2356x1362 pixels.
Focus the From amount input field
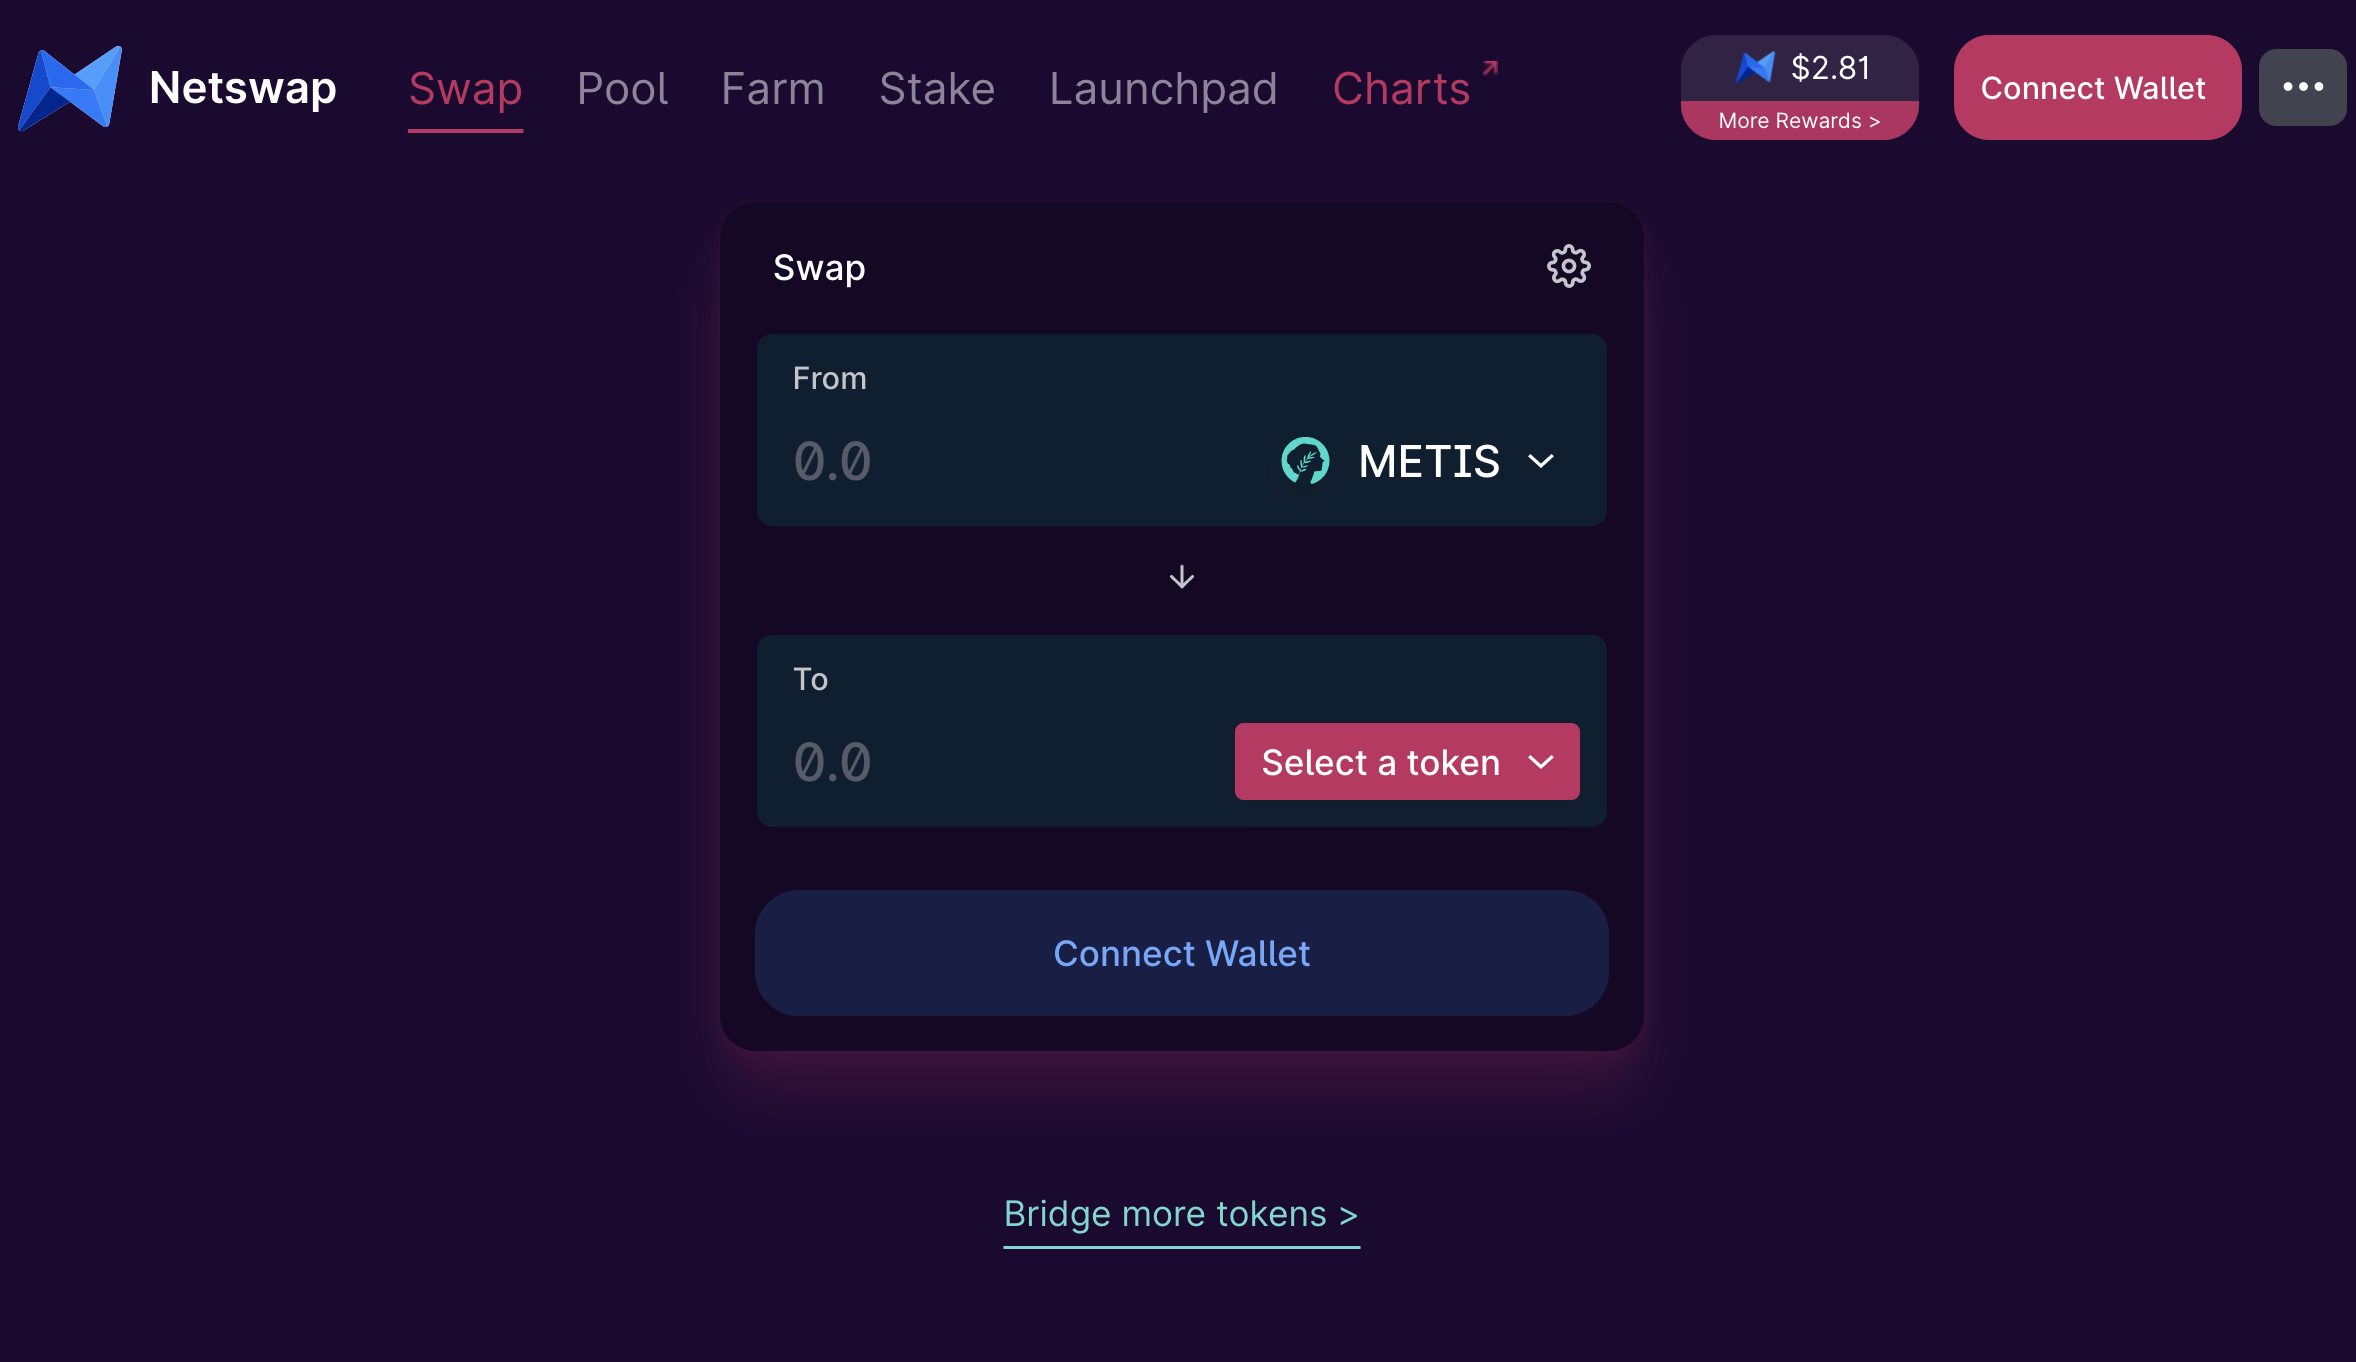(x=1010, y=461)
